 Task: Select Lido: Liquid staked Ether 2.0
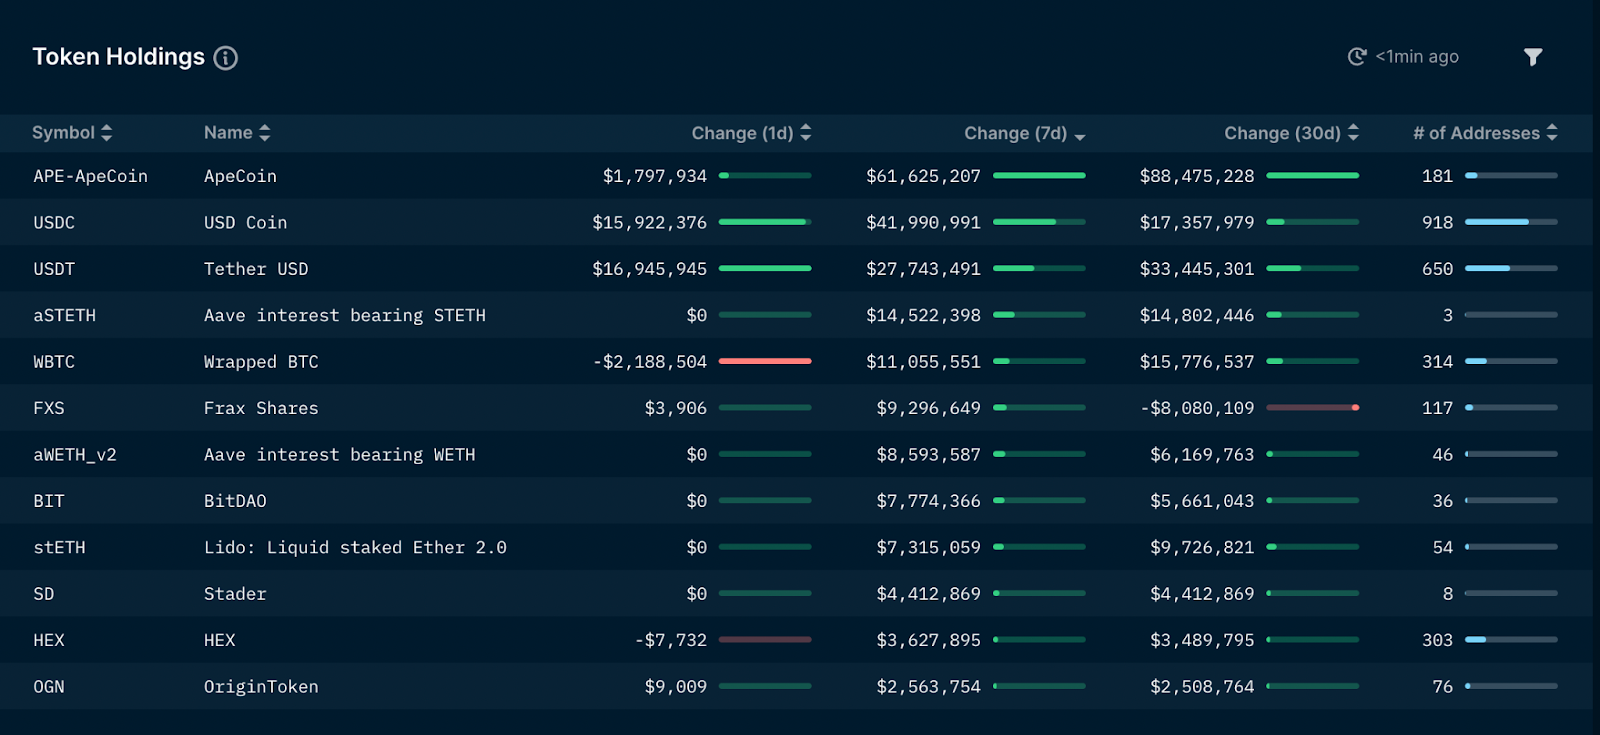coord(355,547)
